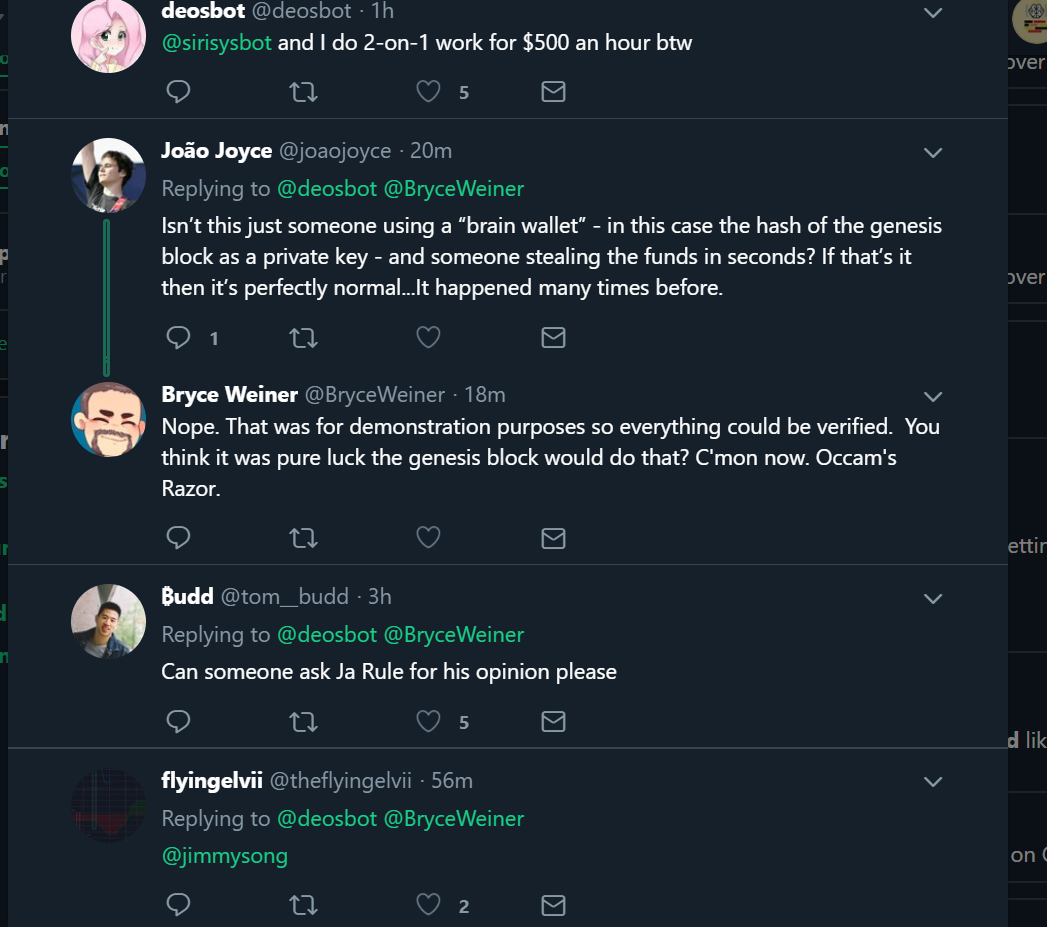Viewport: 1047px width, 927px height.
Task: Share Bryce Weiner's tweet via message icon
Action: tap(553, 538)
